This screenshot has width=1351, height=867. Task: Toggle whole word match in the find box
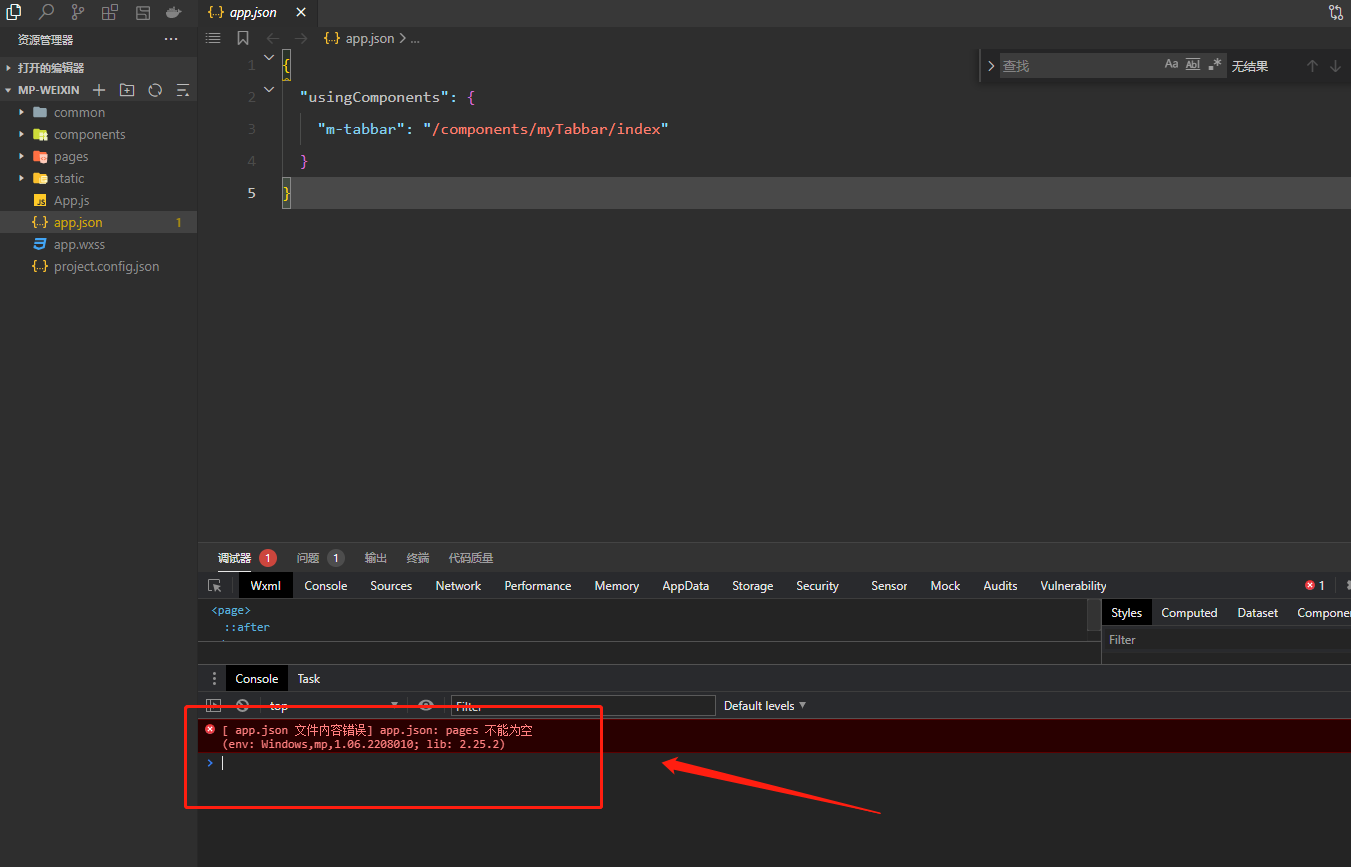click(x=1193, y=65)
